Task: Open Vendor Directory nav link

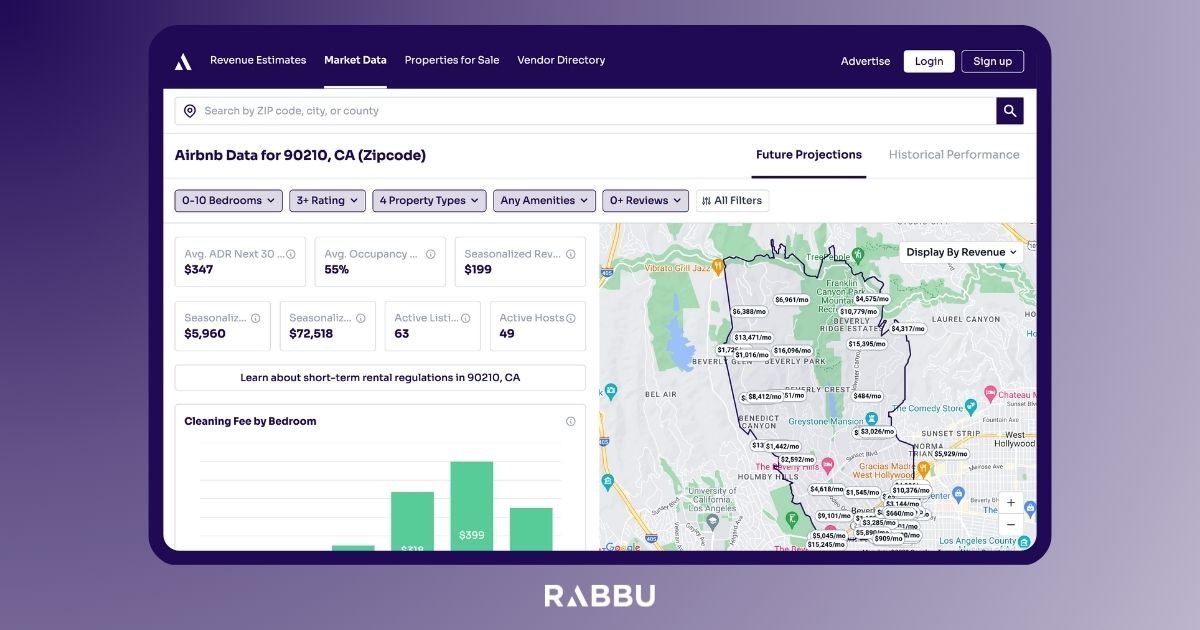Action: pos(561,60)
